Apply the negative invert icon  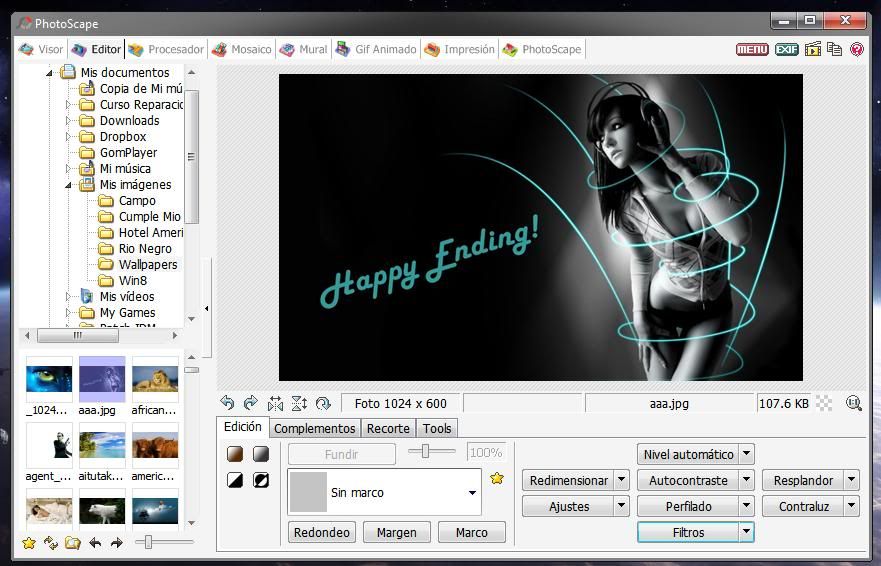pyautogui.click(x=261, y=479)
